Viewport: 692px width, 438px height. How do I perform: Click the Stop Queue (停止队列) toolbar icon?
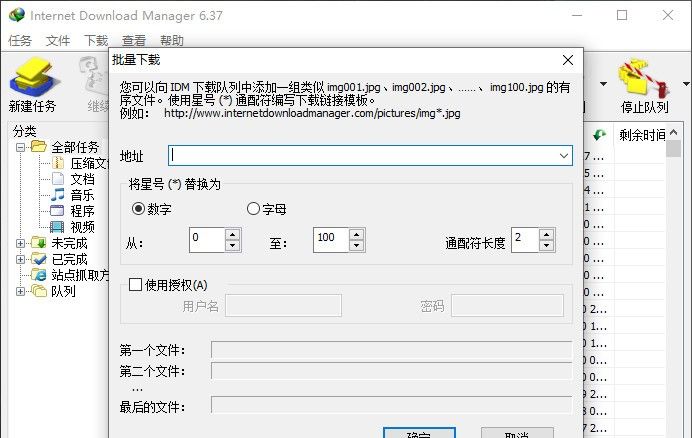(643, 78)
